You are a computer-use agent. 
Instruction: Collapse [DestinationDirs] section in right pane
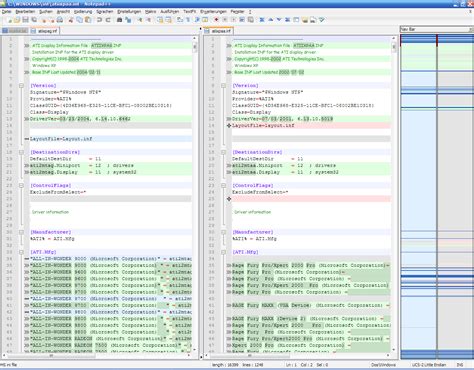pos(224,152)
